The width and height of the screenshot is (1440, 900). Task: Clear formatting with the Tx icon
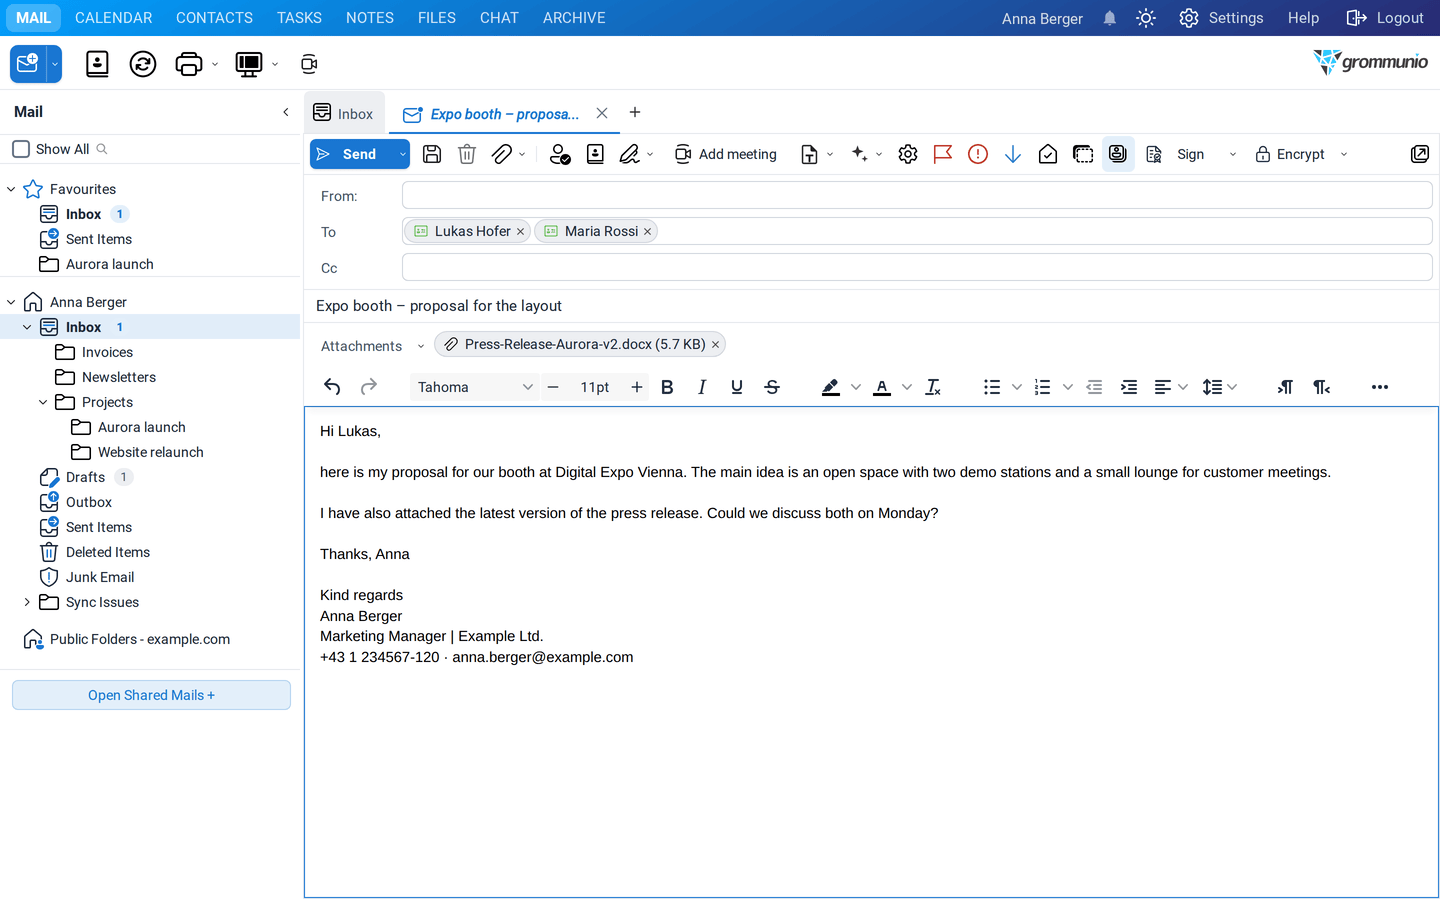click(x=933, y=387)
